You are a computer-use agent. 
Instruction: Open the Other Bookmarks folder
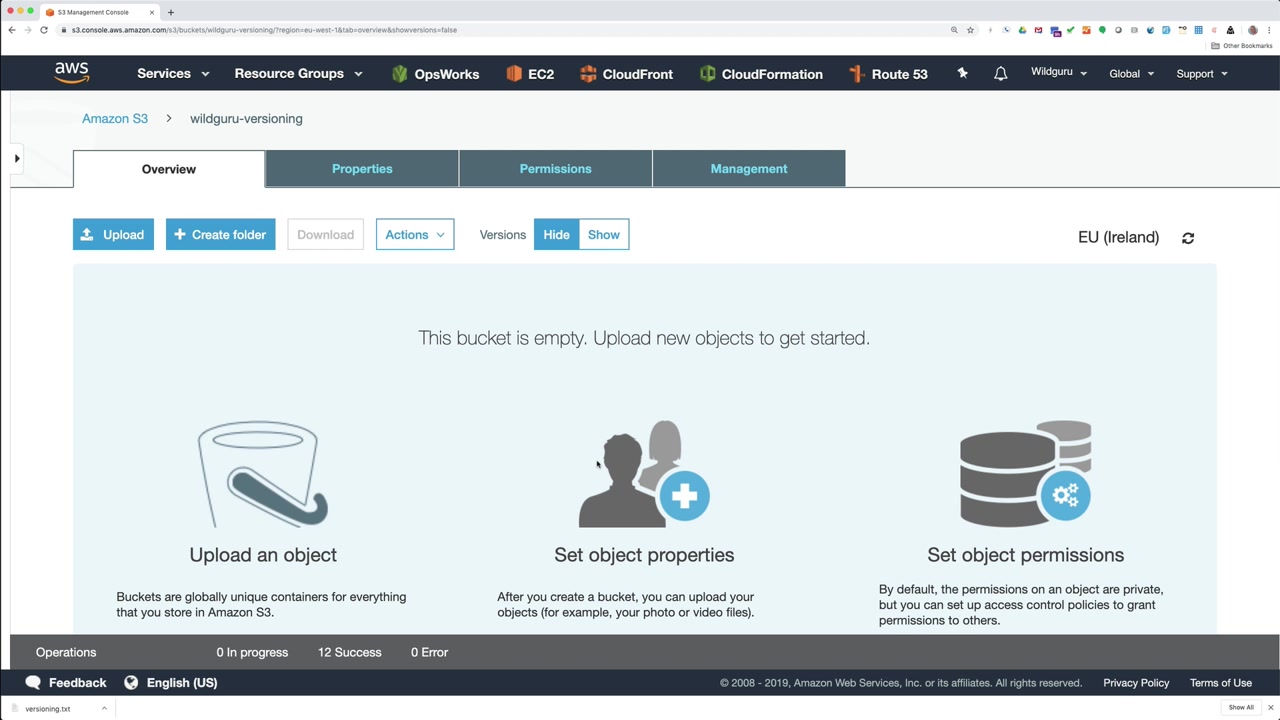pos(1242,46)
